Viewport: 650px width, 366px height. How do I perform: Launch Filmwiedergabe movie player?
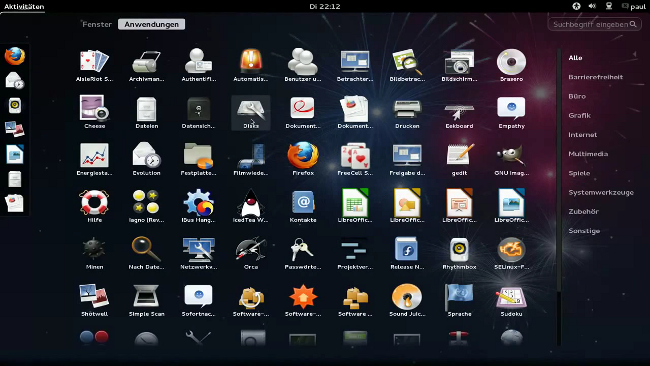coord(251,159)
